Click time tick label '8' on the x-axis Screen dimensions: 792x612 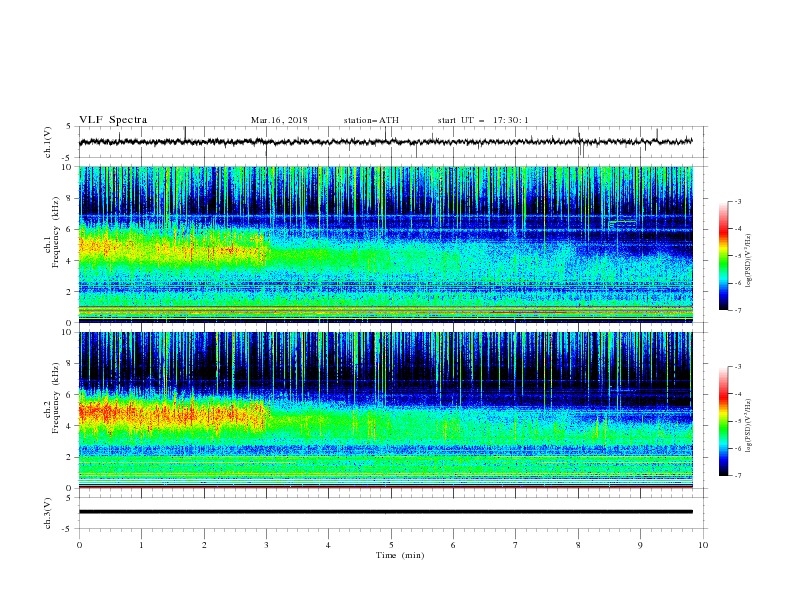click(x=578, y=545)
